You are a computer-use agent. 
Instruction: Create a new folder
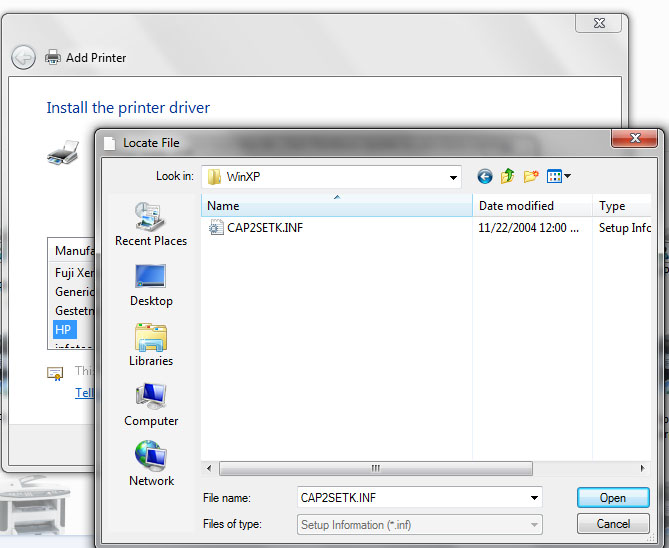531,176
